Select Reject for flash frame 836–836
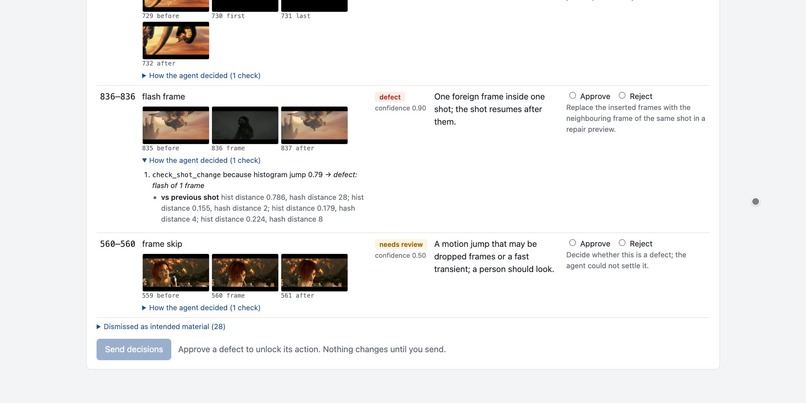This screenshot has width=806, height=403. (622, 96)
